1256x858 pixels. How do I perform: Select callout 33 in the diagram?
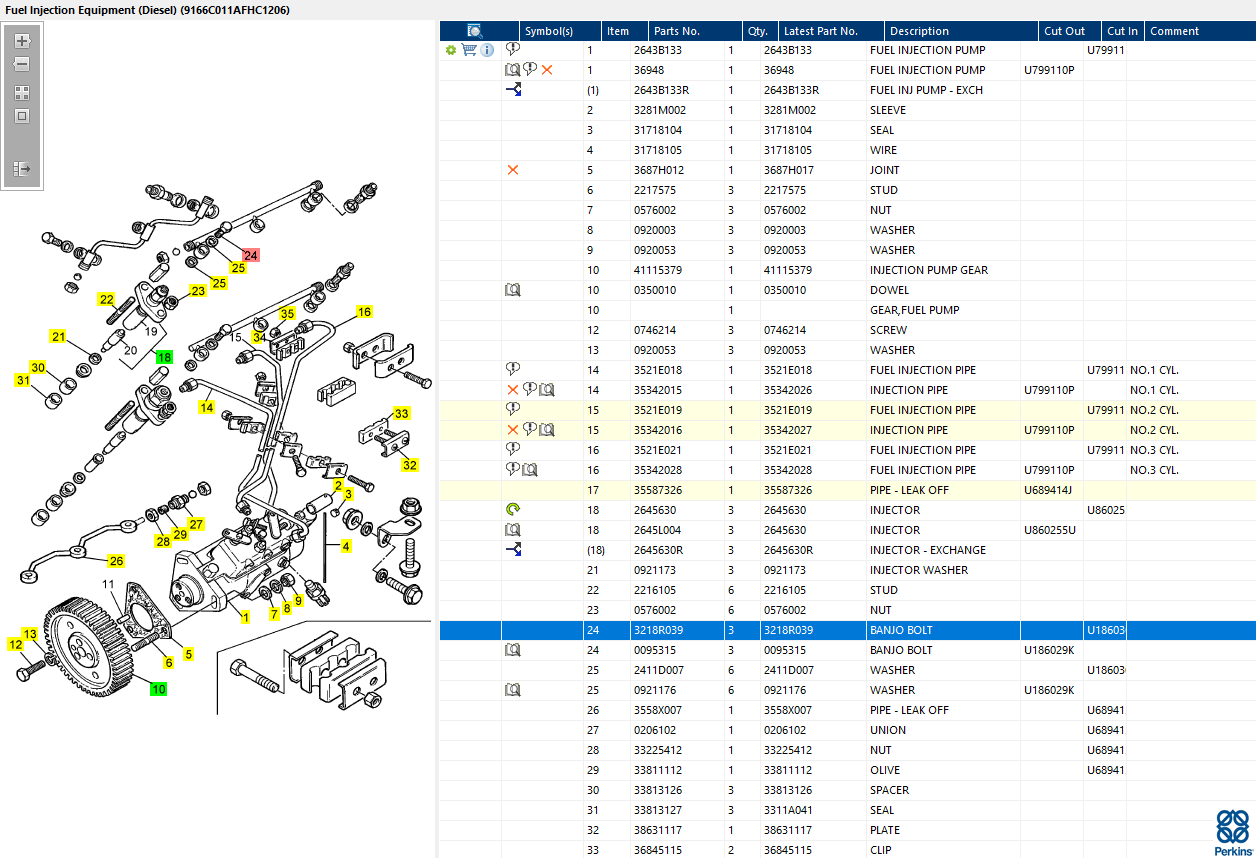click(x=402, y=413)
